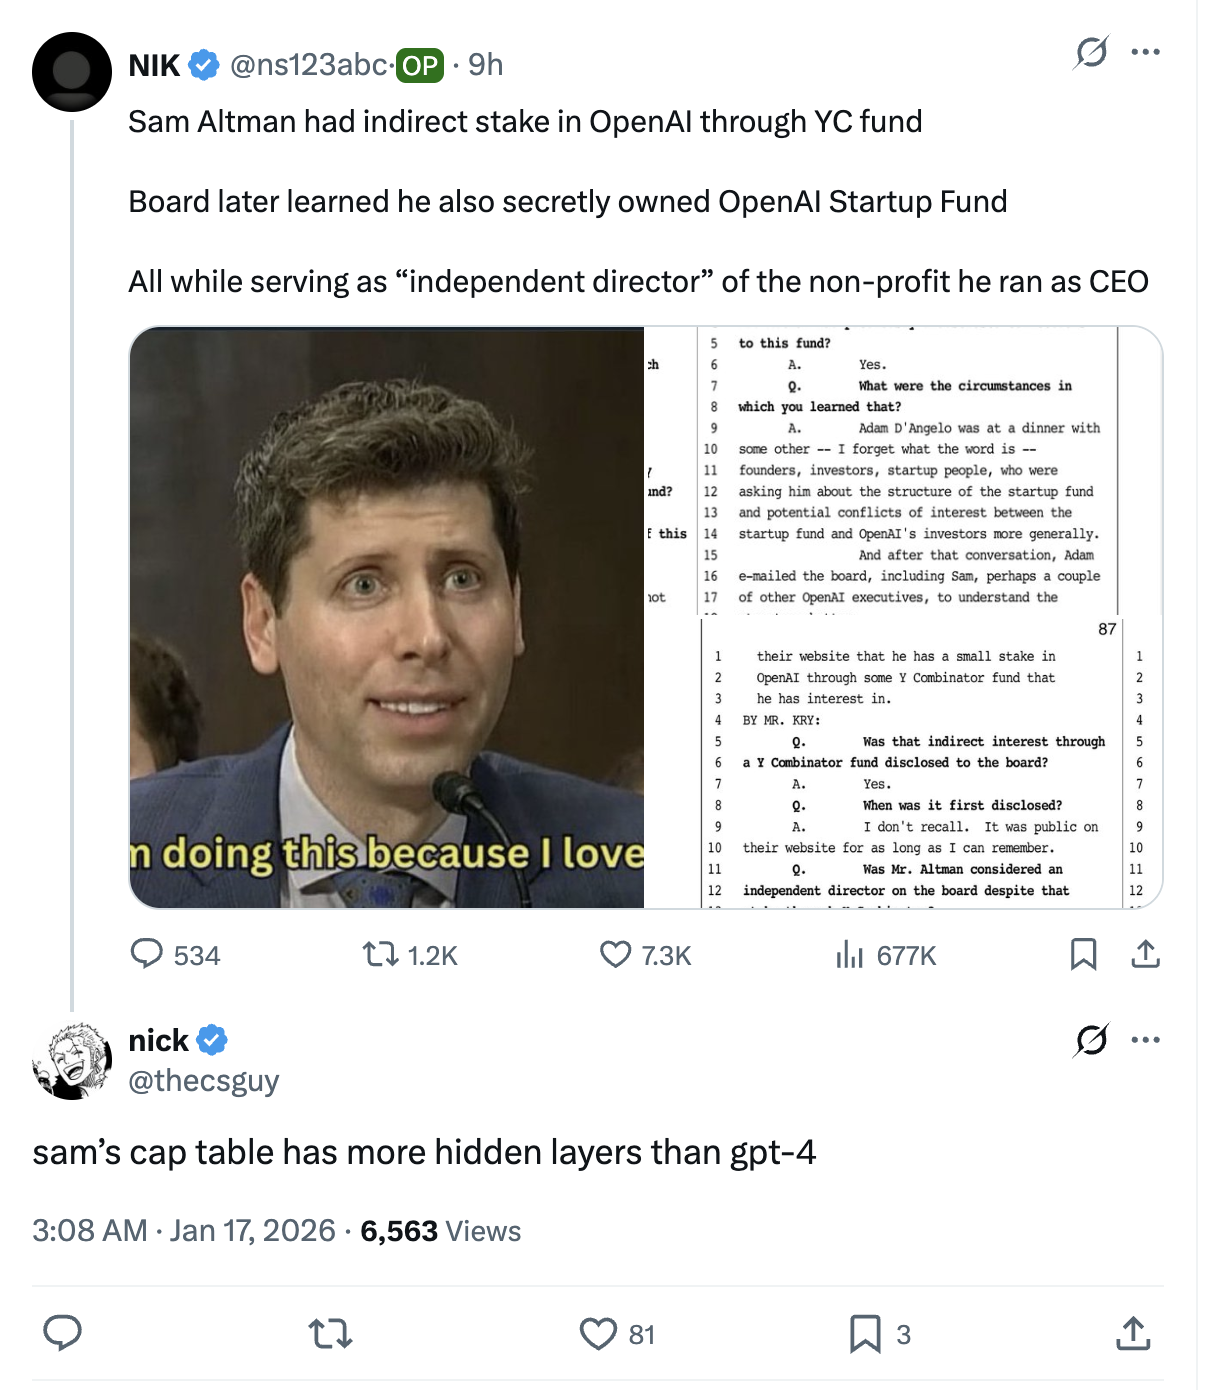The height and width of the screenshot is (1390, 1208).
Task: Share NIK's post
Action: (1145, 954)
